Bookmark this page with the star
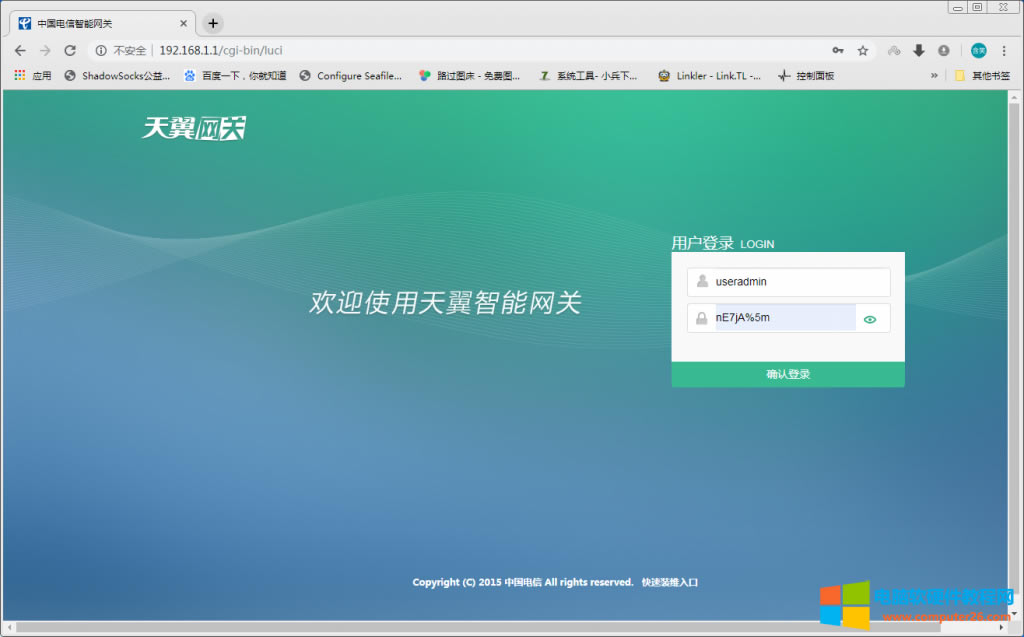Image resolution: width=1024 pixels, height=637 pixels. tap(863, 50)
